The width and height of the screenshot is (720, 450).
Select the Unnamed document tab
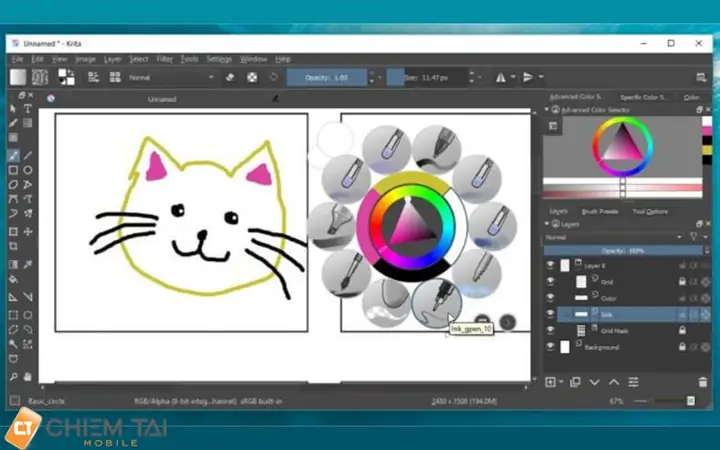[x=162, y=99]
